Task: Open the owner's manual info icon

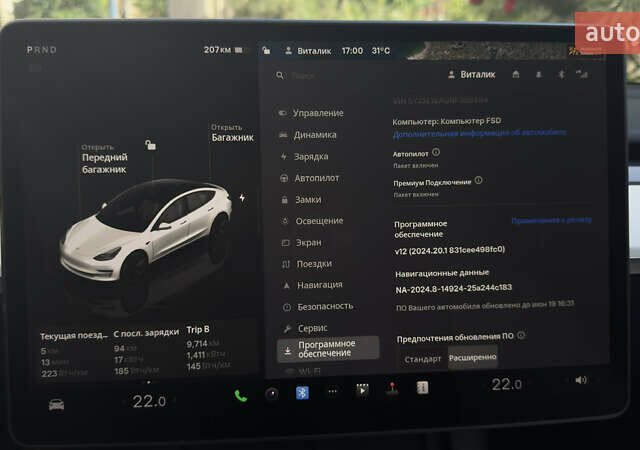Action: pos(422,388)
